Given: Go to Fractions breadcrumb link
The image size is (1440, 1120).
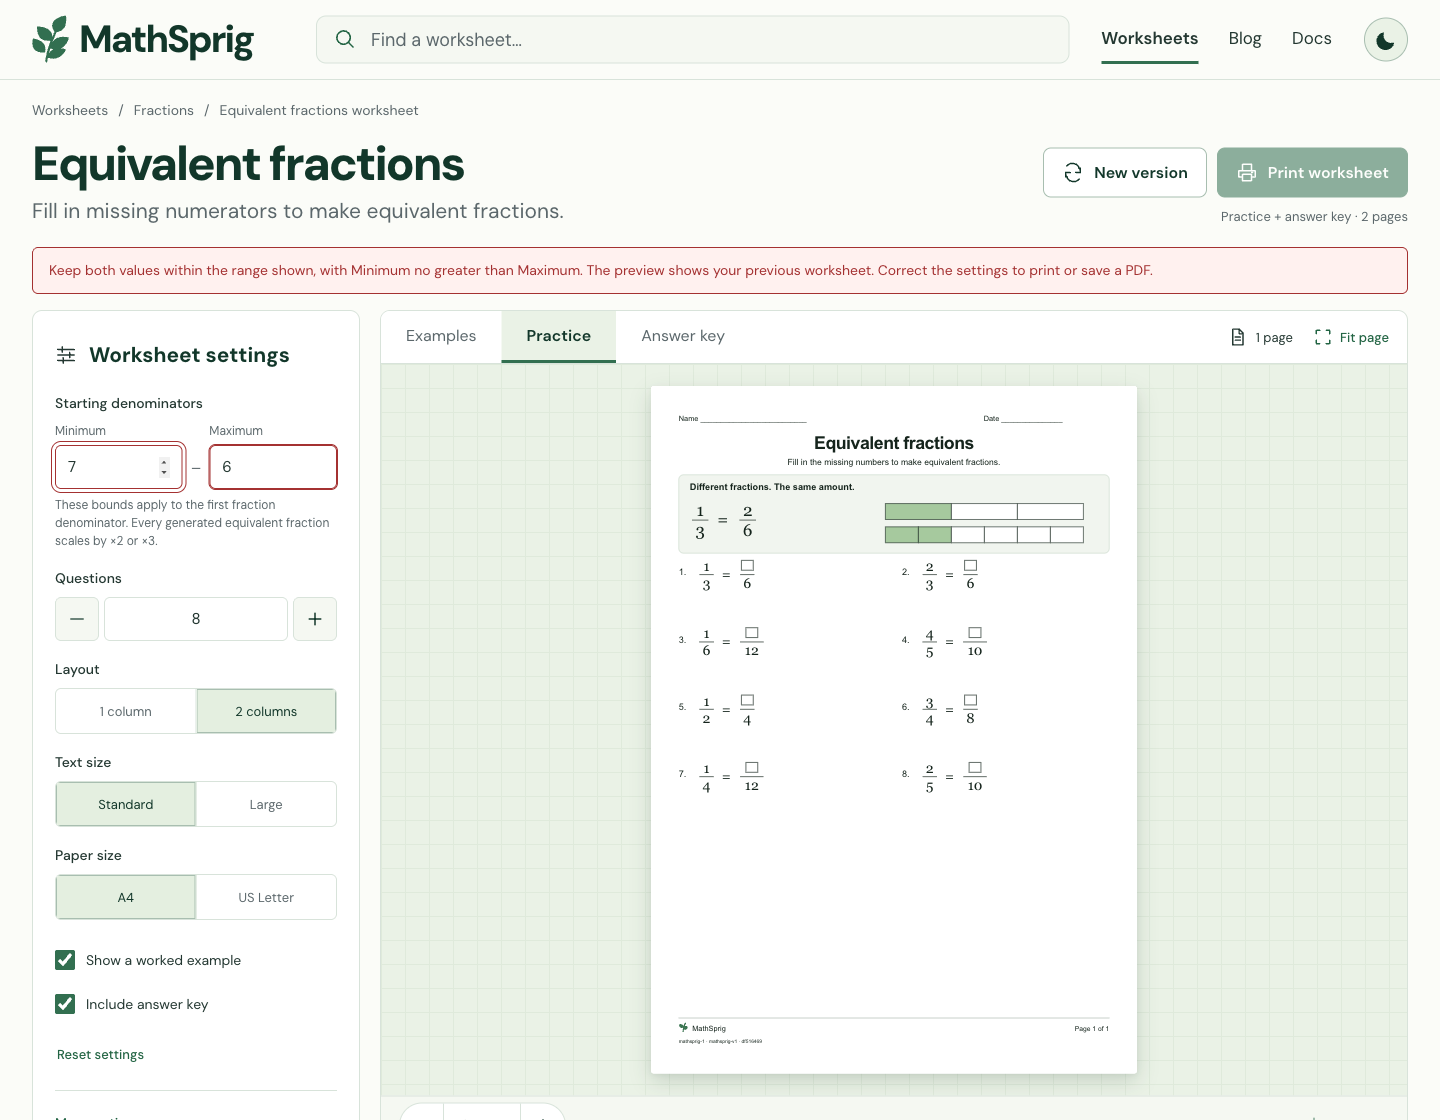Looking at the screenshot, I should pyautogui.click(x=164, y=110).
